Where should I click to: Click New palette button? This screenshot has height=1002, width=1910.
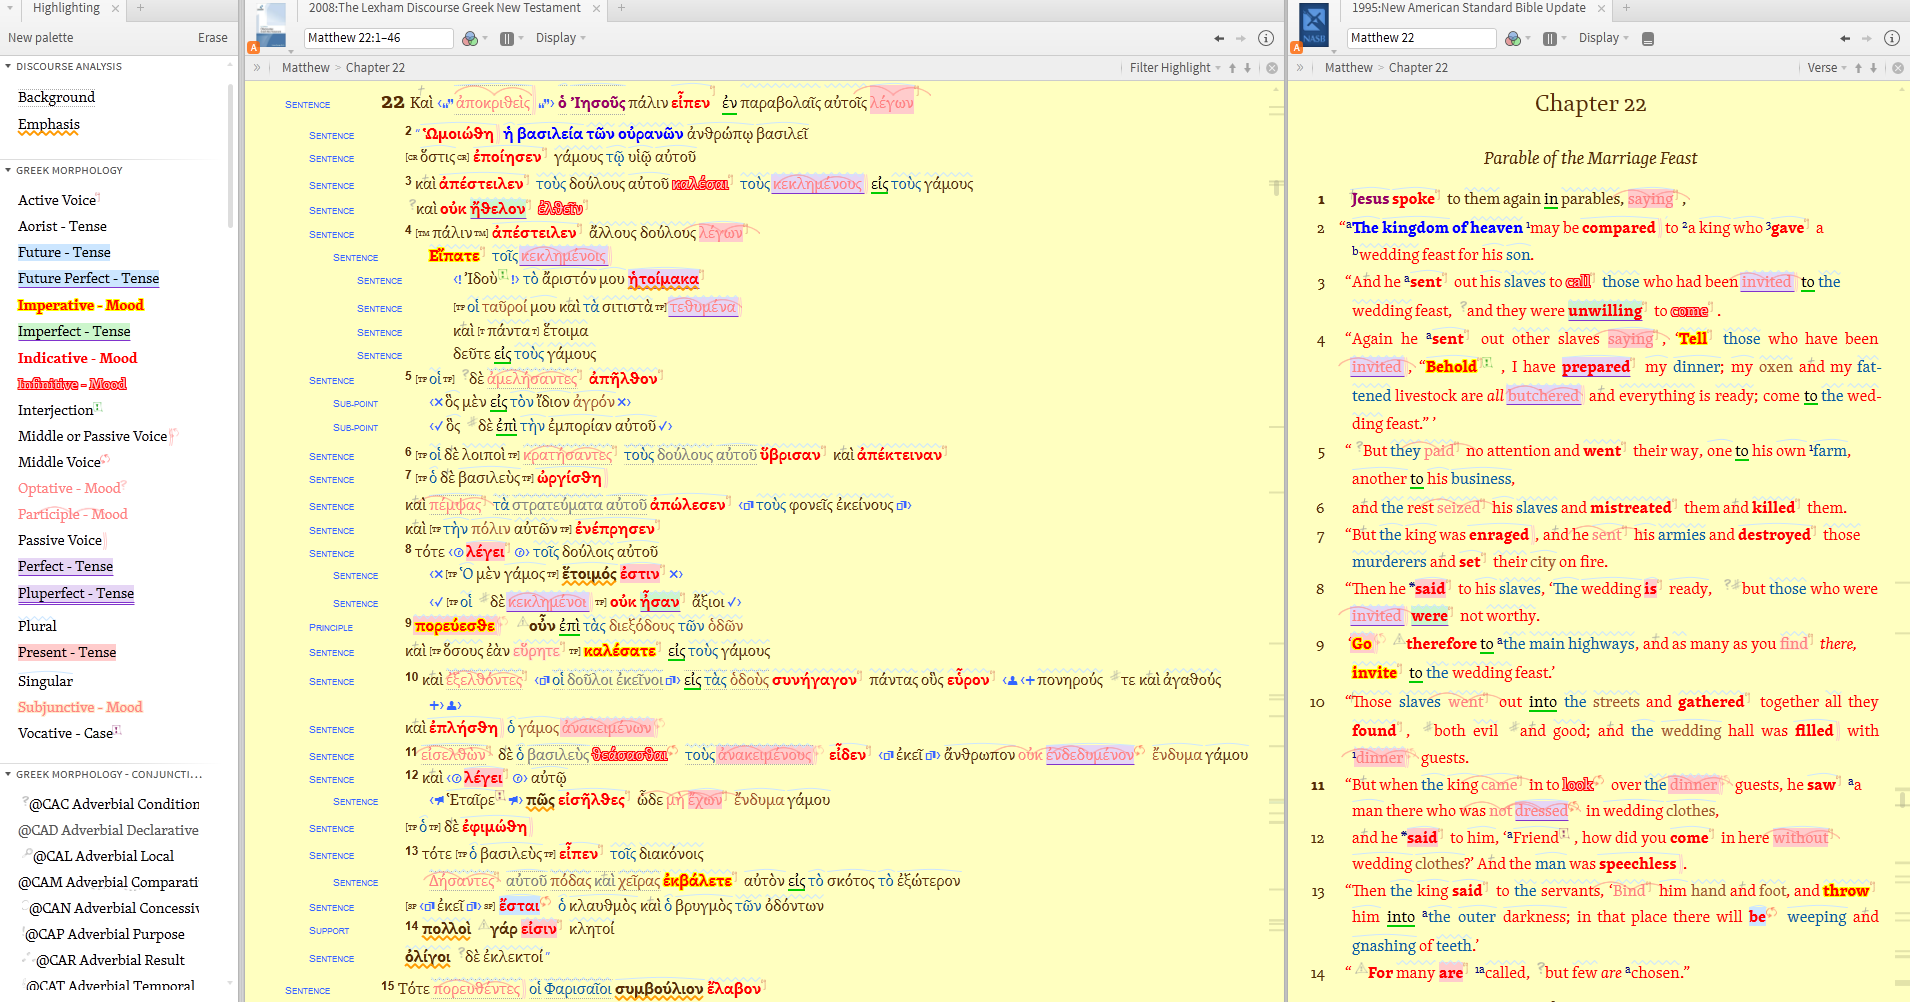[40, 38]
